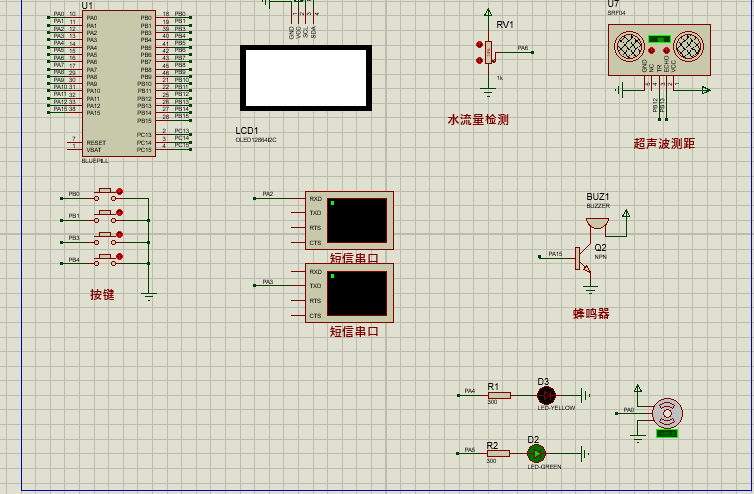The width and height of the screenshot is (754, 494).
Task: Click the servo's green angle readout
Action: (x=667, y=433)
